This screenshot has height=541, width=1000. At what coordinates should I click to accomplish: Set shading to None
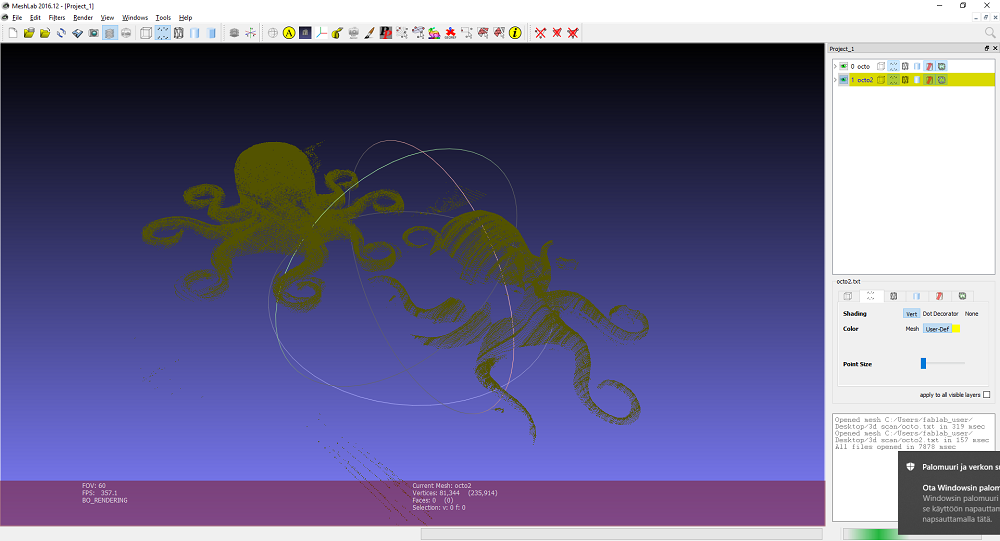tap(971, 313)
